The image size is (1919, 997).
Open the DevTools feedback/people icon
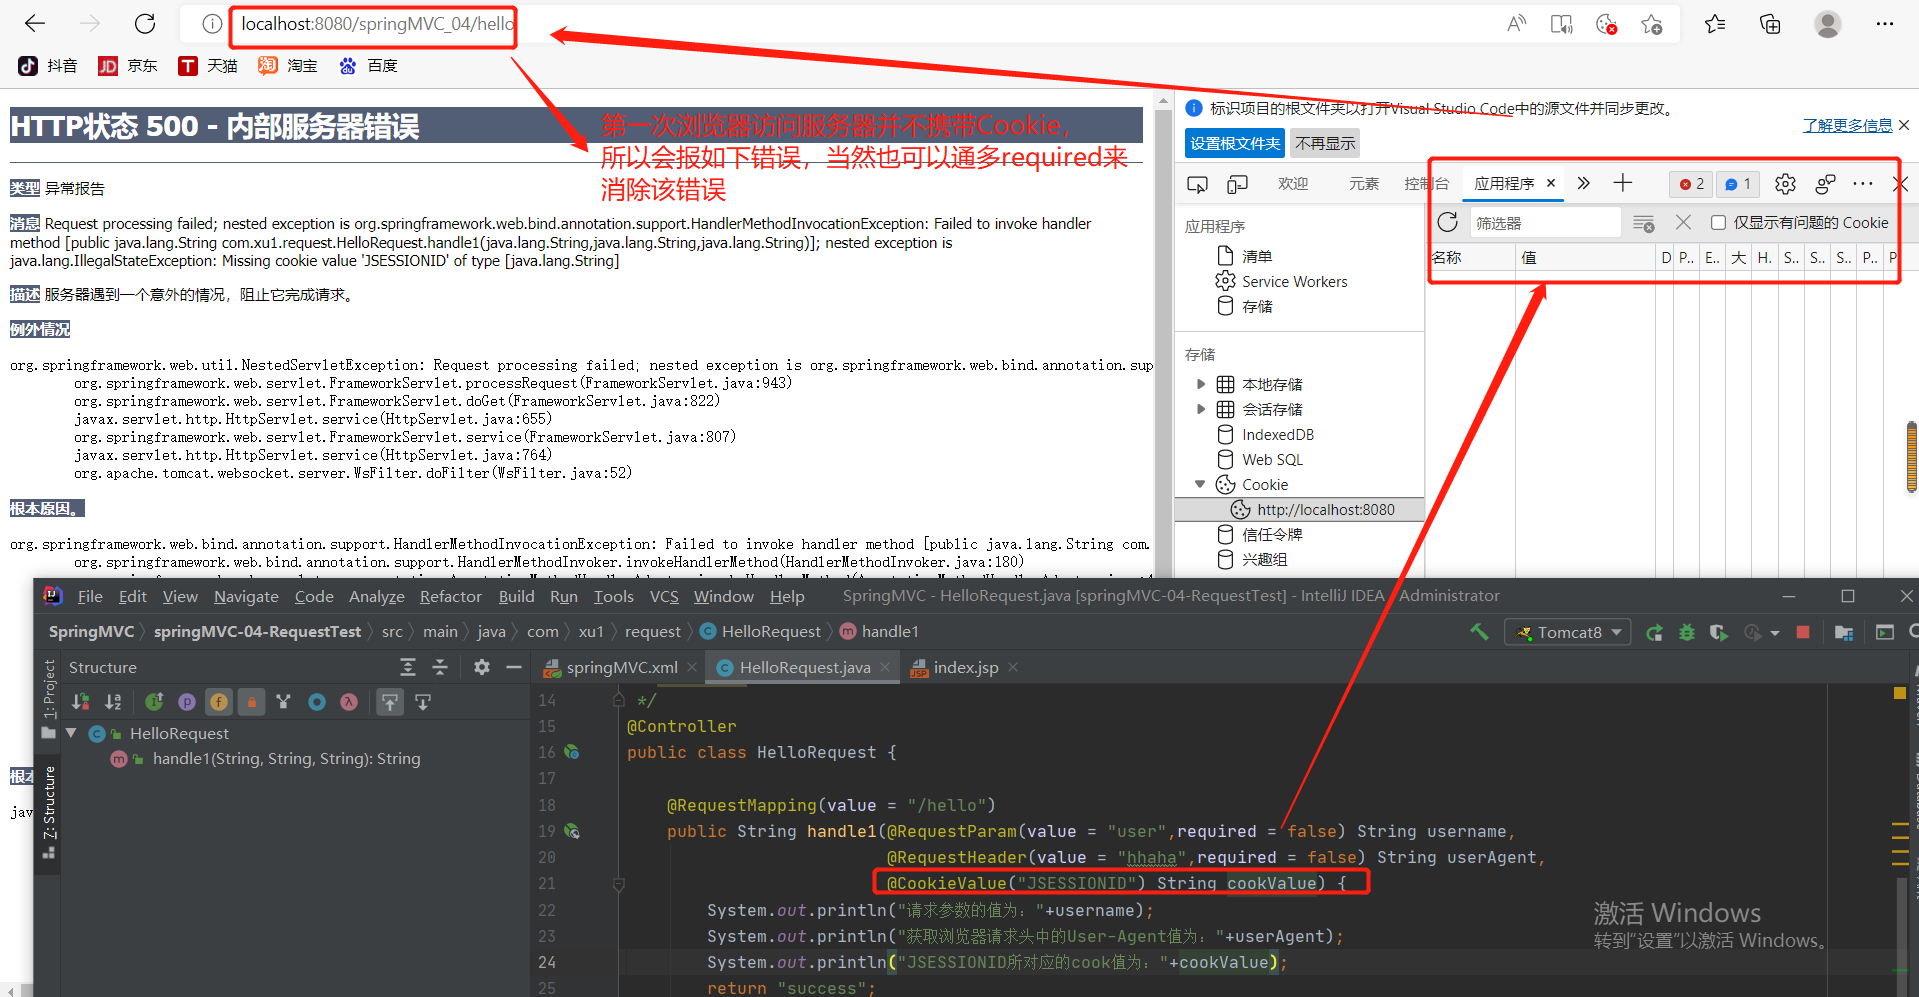[x=1825, y=184]
